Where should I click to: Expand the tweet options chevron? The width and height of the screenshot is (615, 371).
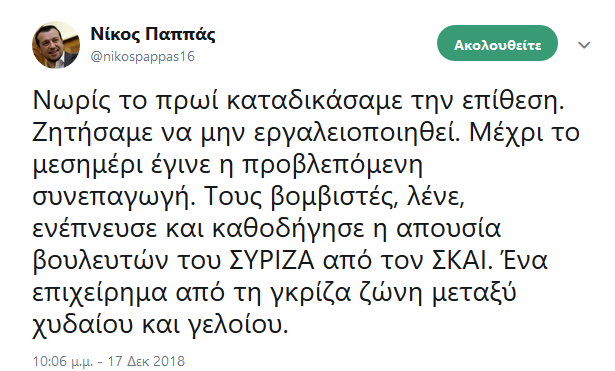click(x=584, y=45)
